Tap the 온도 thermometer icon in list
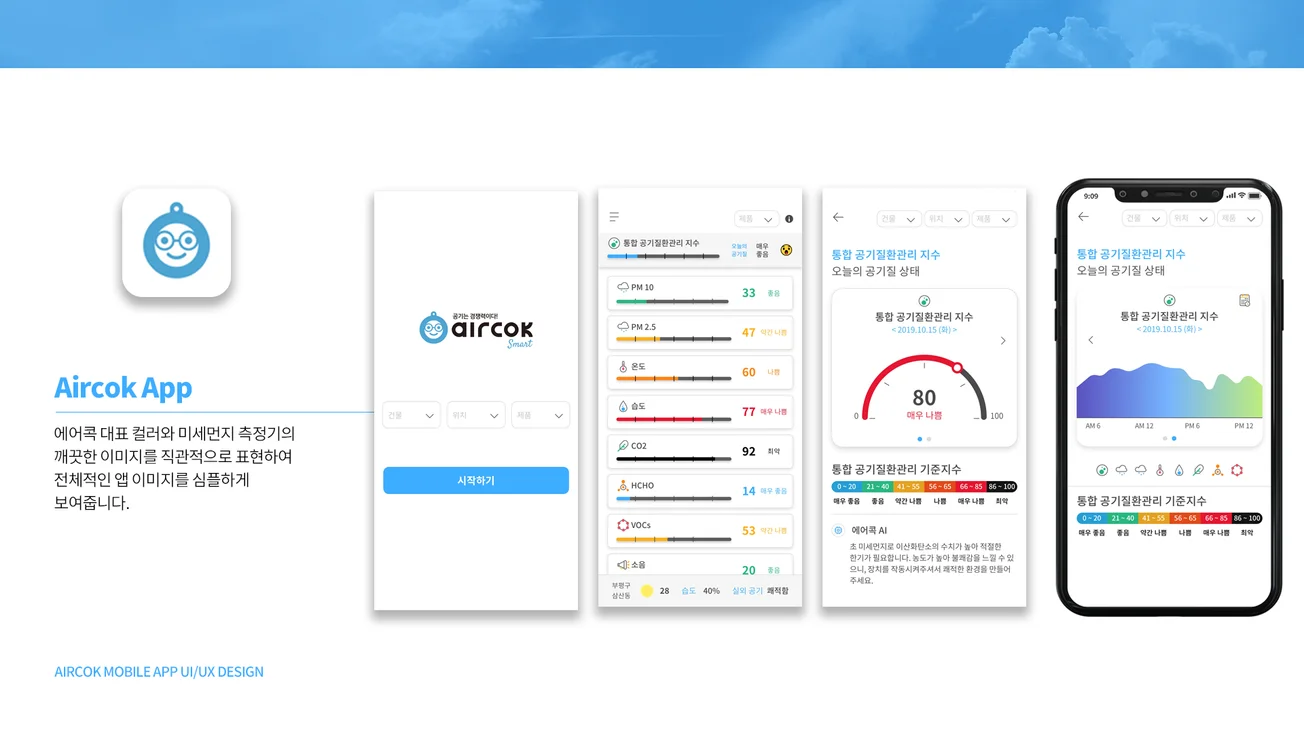Viewport: 1304px width, 734px height. pyautogui.click(x=623, y=367)
